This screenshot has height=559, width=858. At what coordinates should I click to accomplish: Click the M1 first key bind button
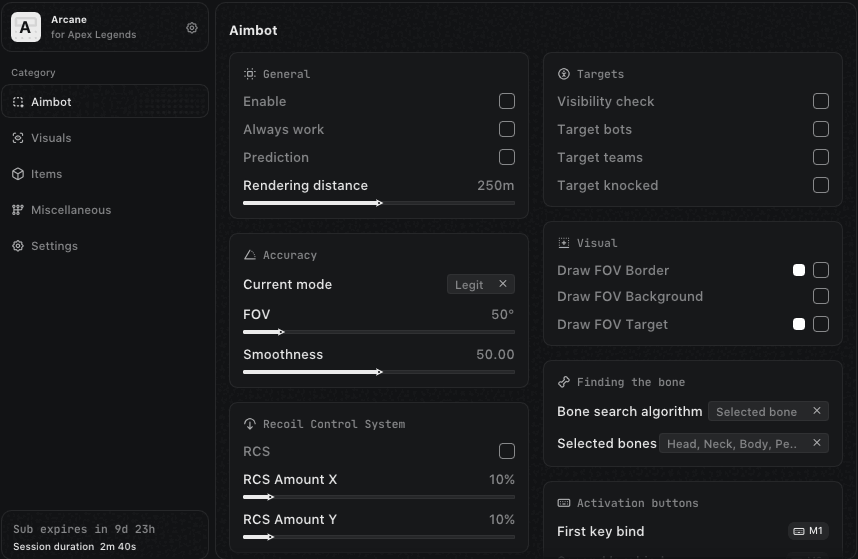tap(808, 531)
